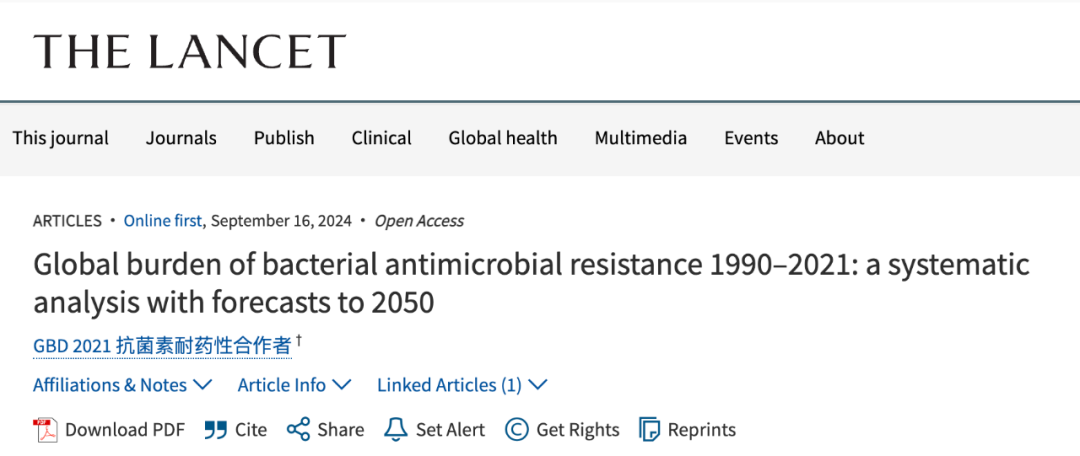Screen dimensions: 1080x456
Task: Expand the Article Info chevron
Action: pos(342,385)
